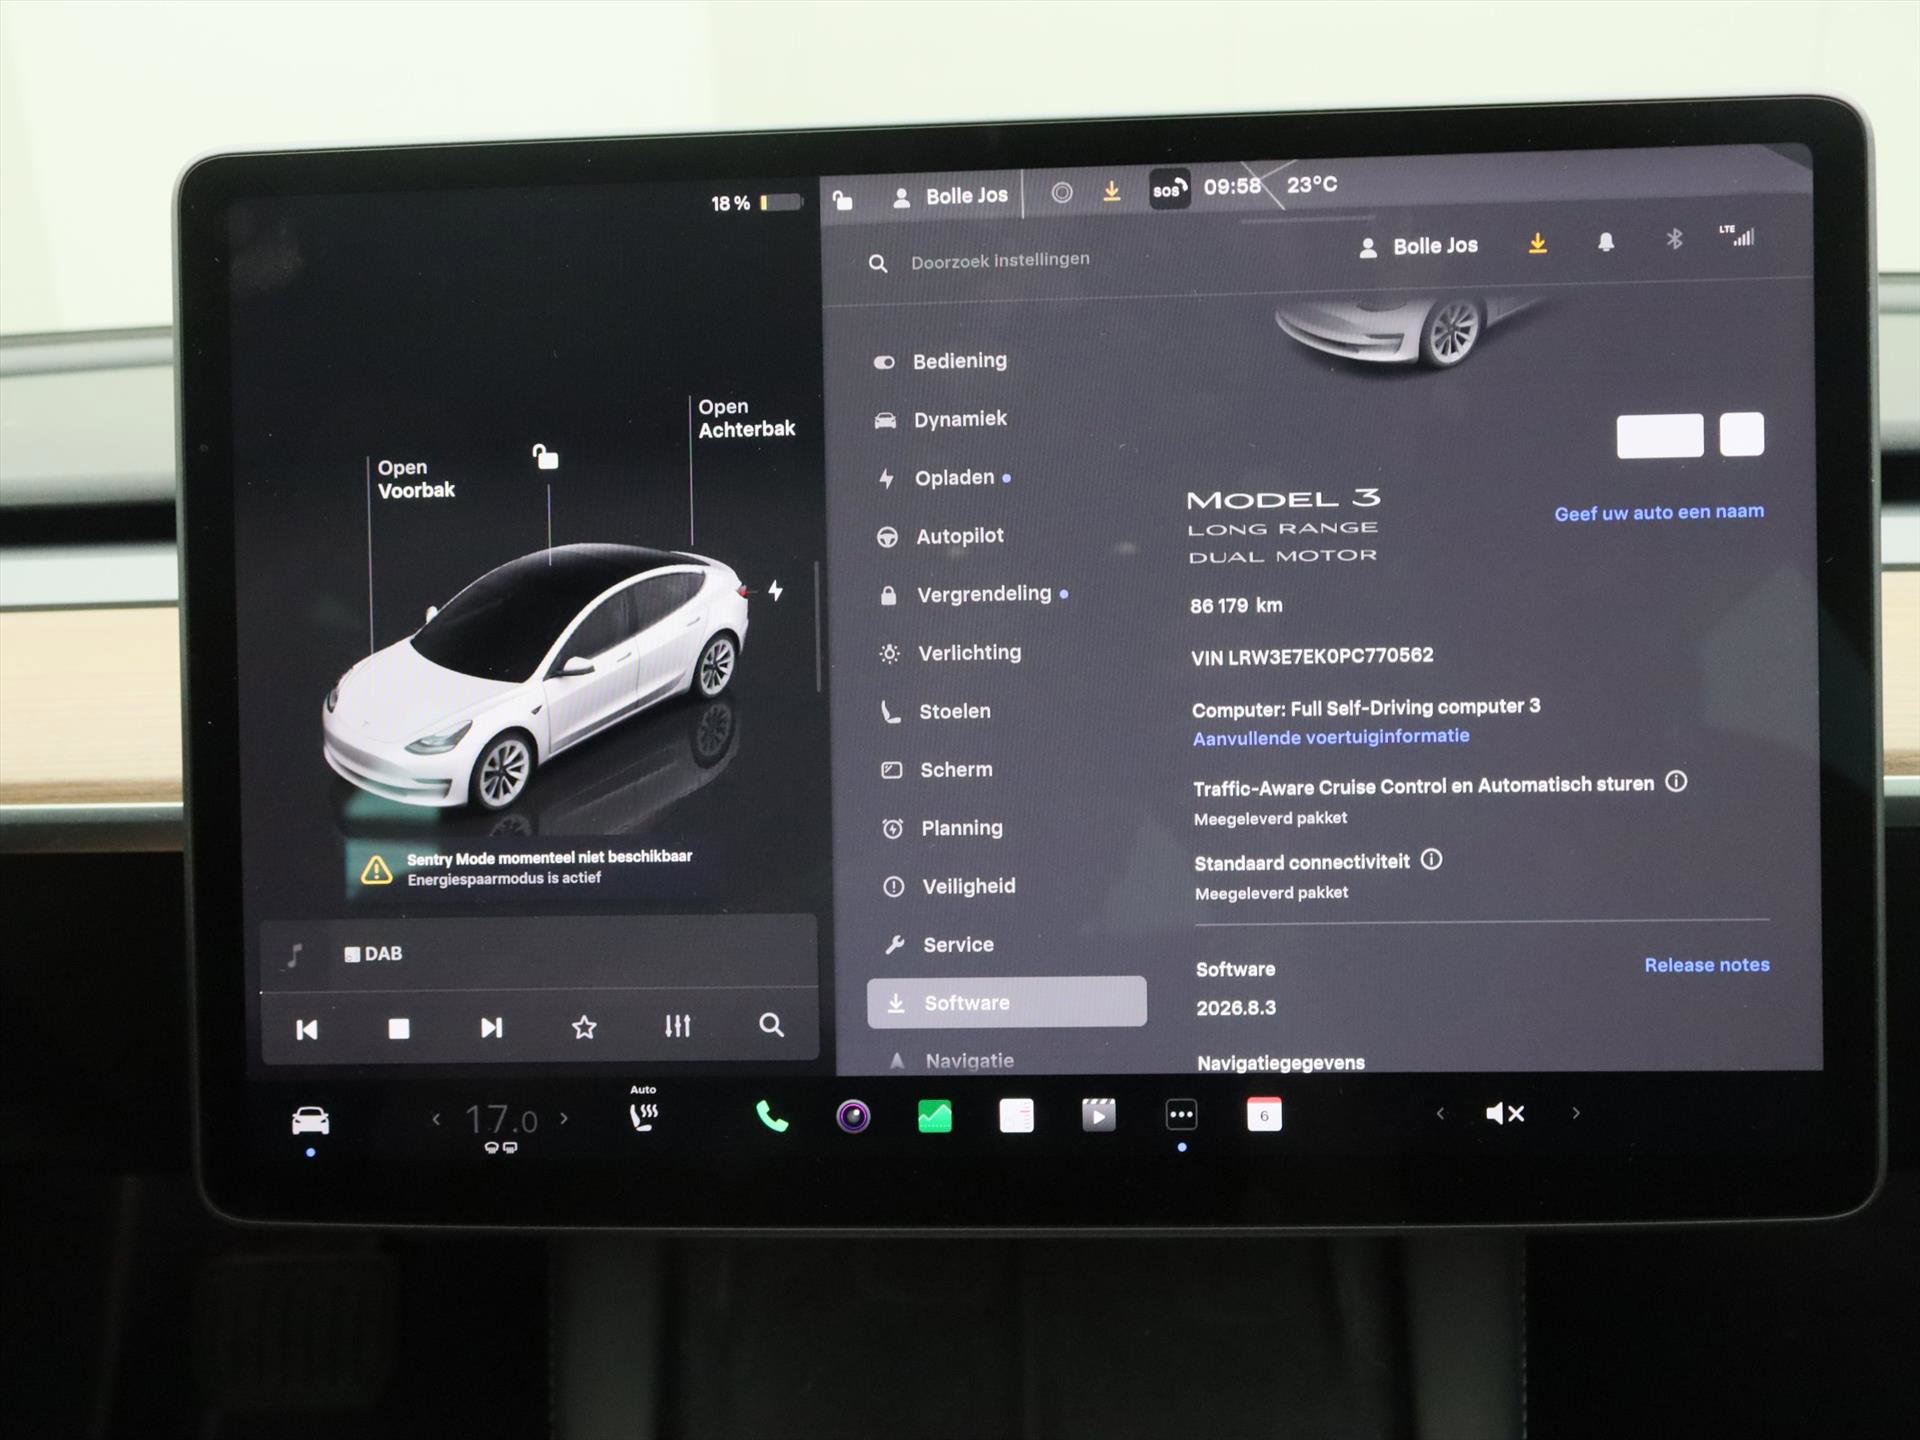Open the green energy chart app
1920x1440 pixels.
coord(935,1116)
